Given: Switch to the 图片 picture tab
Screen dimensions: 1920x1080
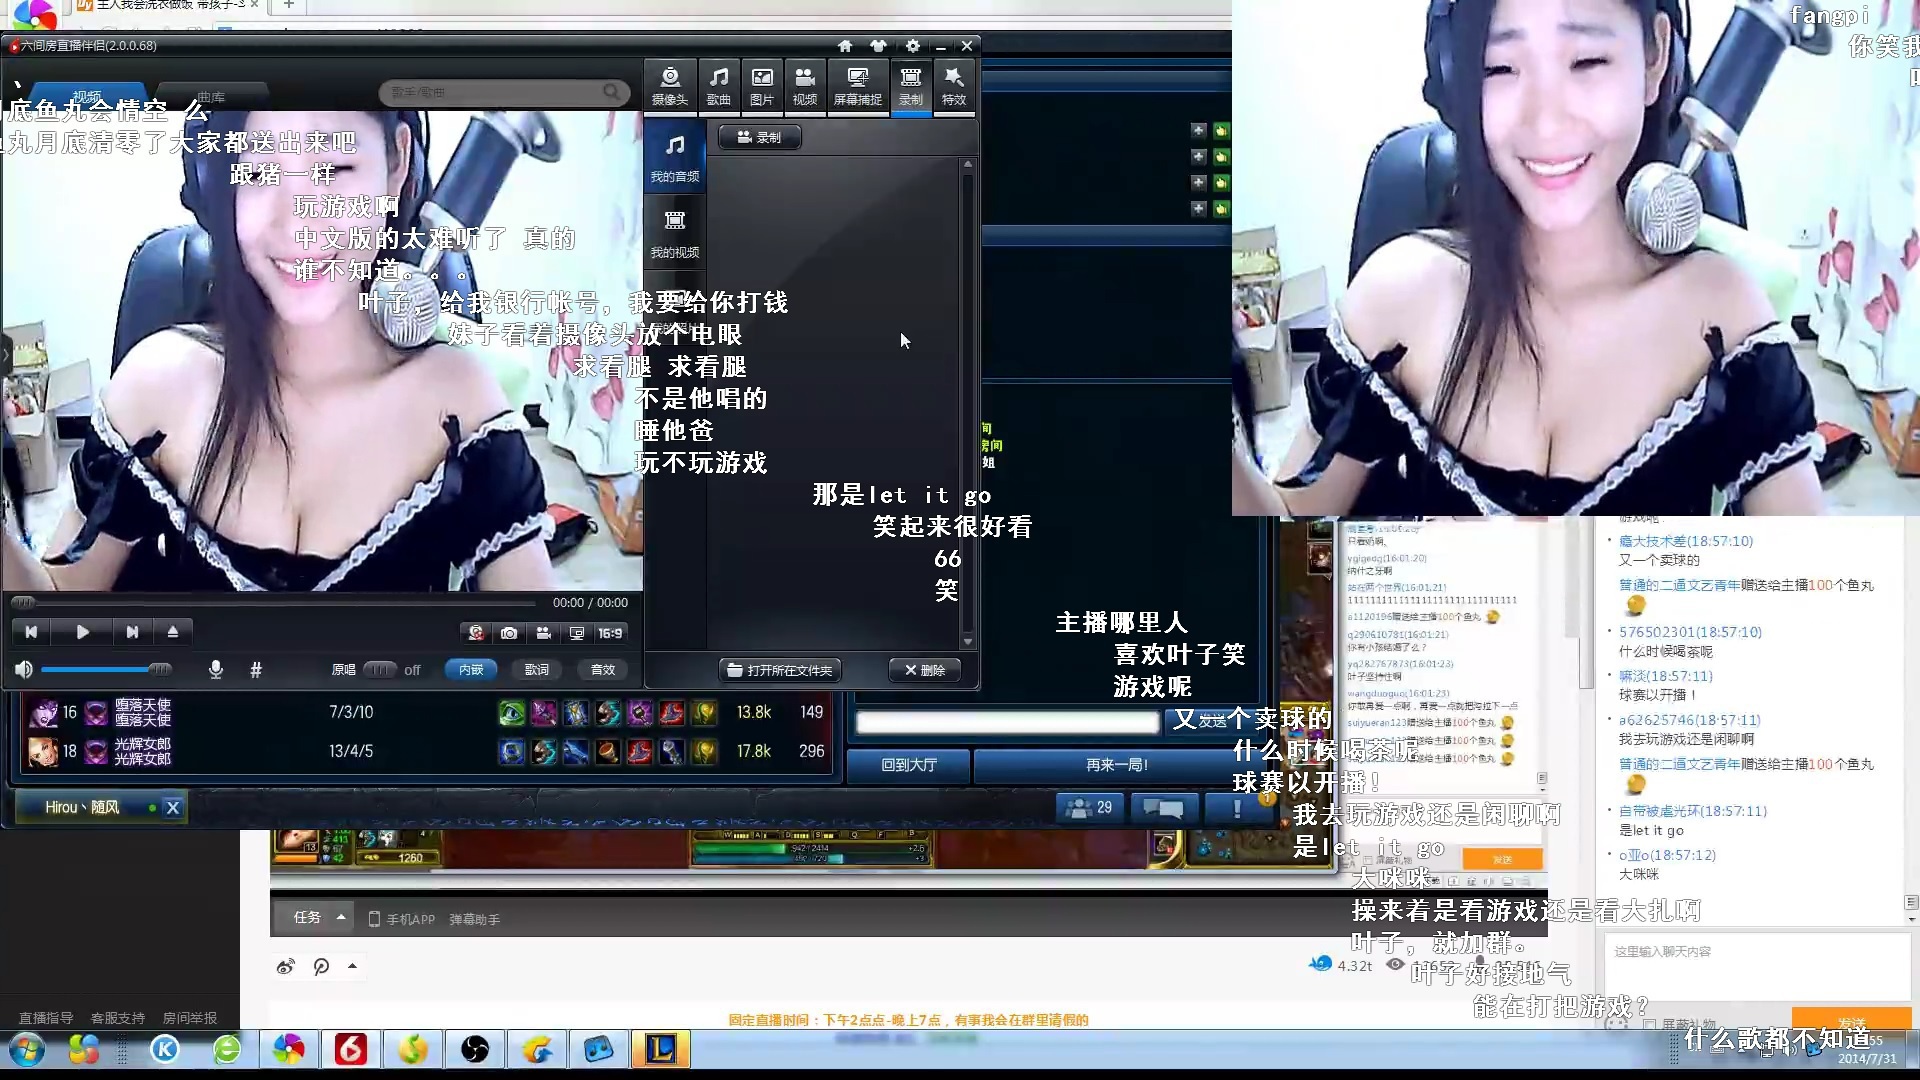Looking at the screenshot, I should 761,86.
